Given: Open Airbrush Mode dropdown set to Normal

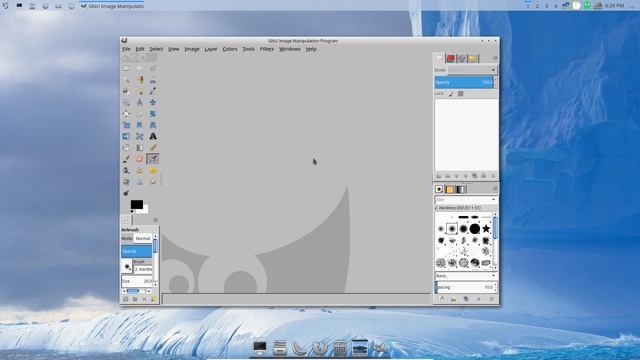Looking at the screenshot, I should [143, 238].
